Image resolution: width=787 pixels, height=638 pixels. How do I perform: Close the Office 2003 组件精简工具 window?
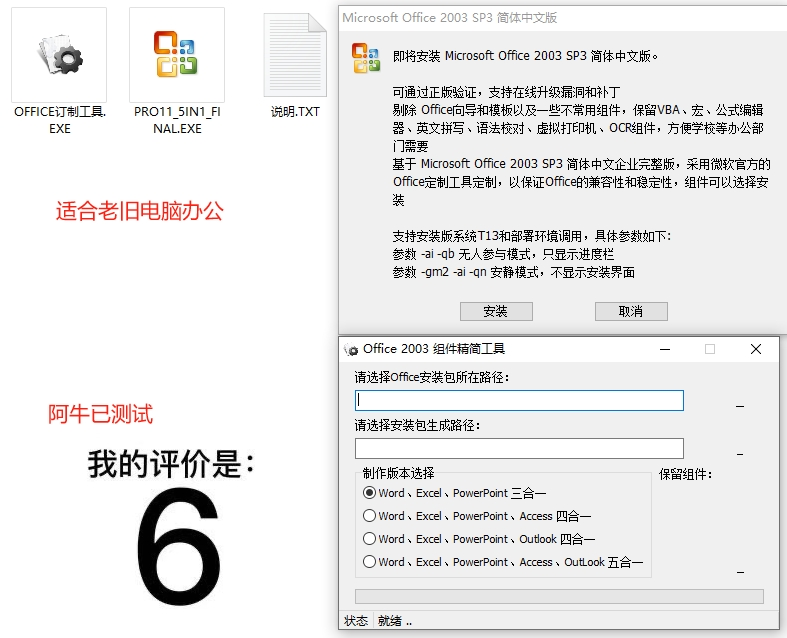click(x=756, y=349)
